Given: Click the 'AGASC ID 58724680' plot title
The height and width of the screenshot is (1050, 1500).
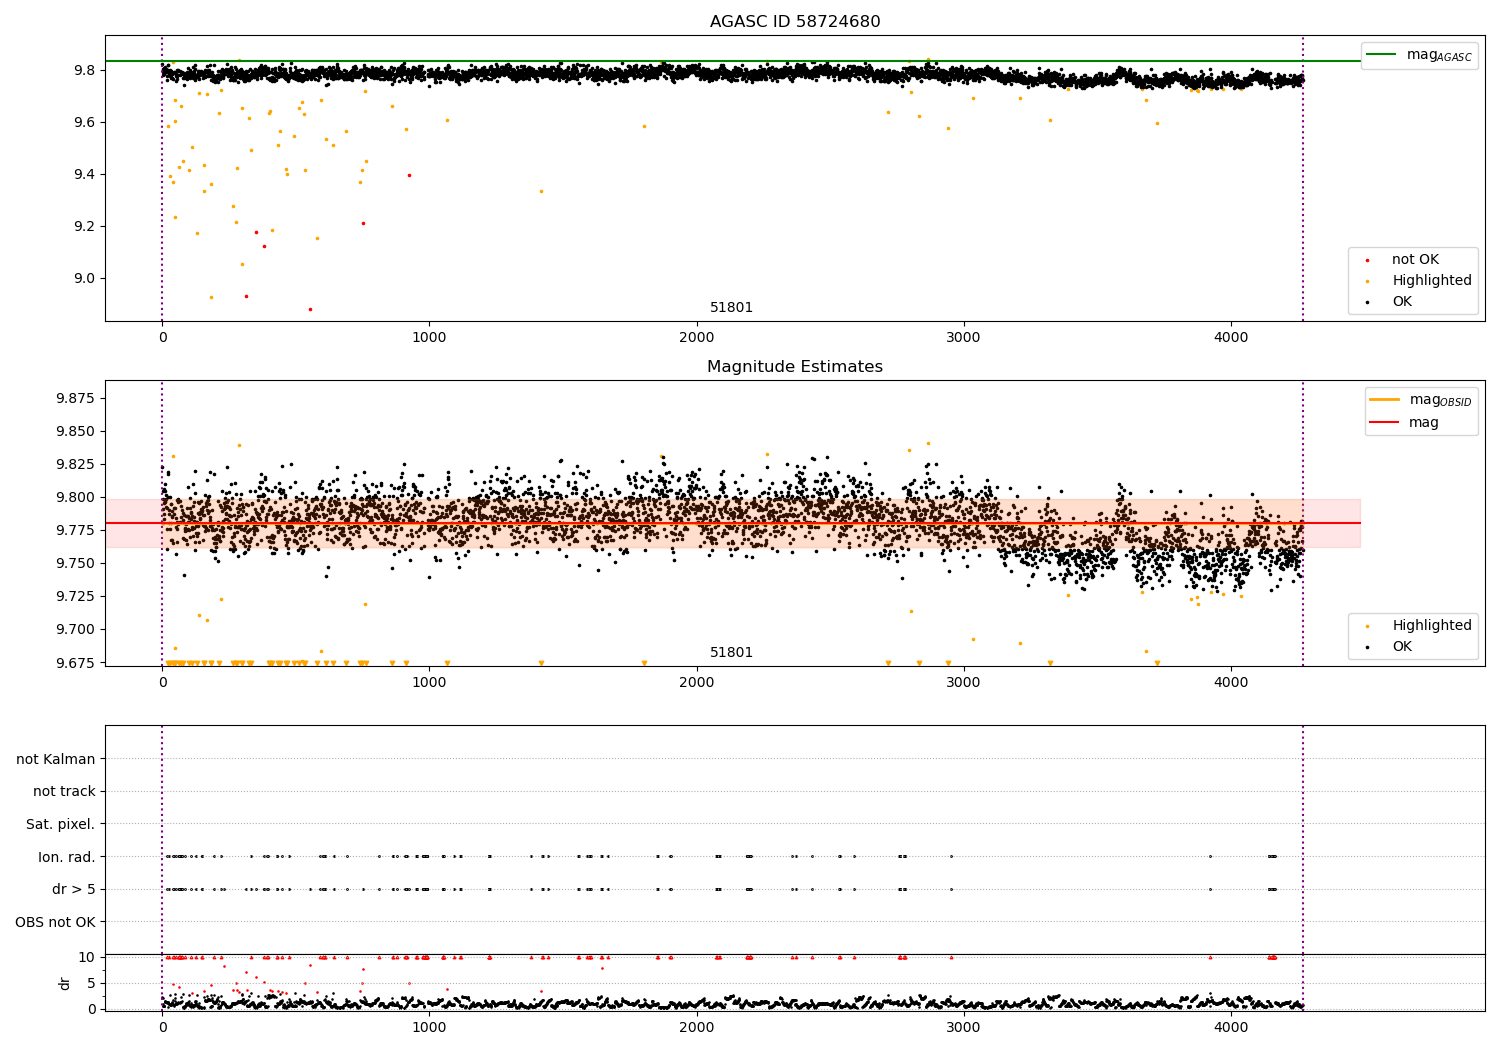Looking at the screenshot, I should pos(795,22).
